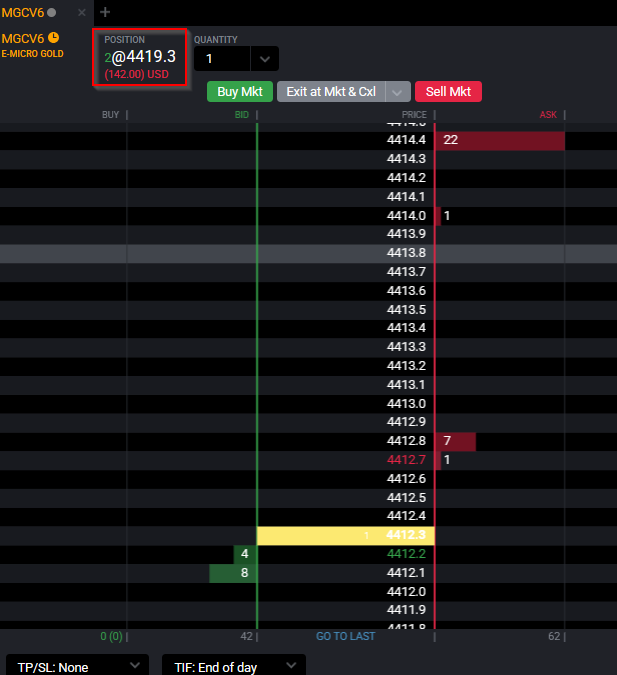Click Exit at Mkt & Cxl button
The image size is (617, 675).
click(331, 92)
